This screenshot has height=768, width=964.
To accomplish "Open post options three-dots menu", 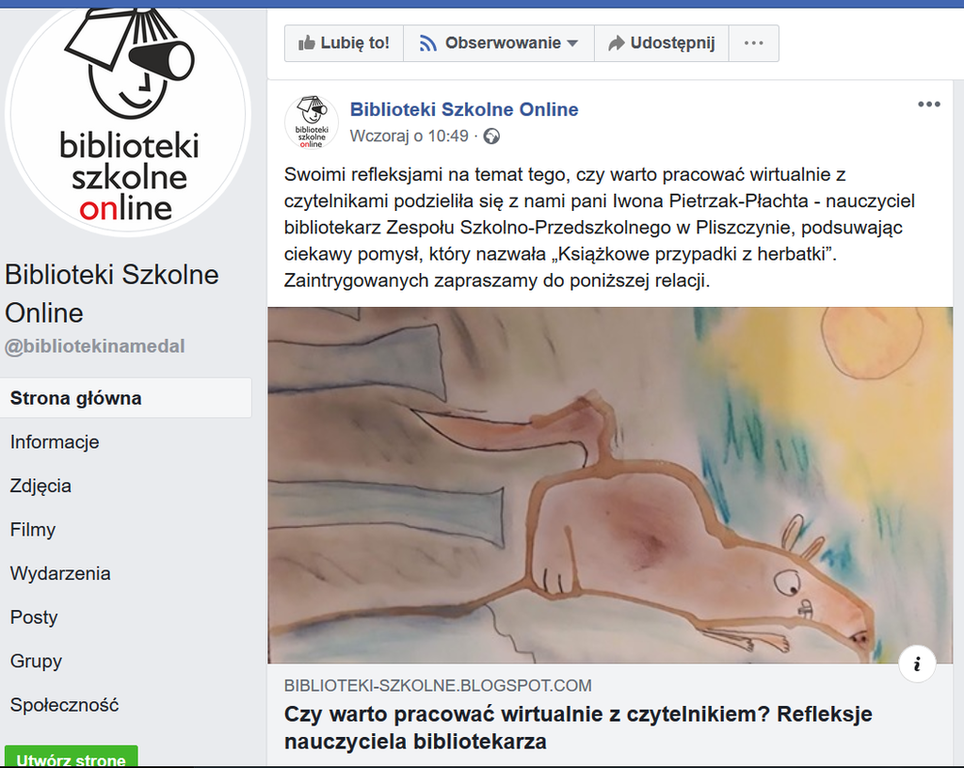I will point(929,105).
